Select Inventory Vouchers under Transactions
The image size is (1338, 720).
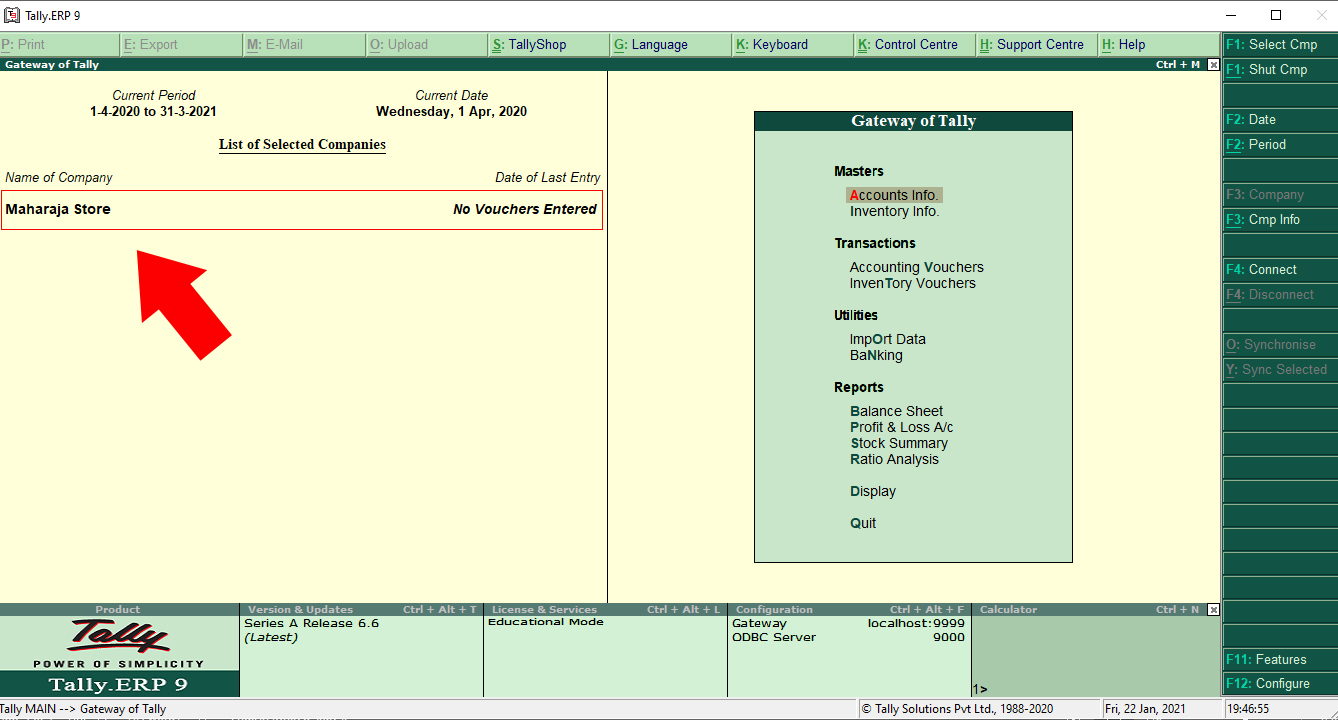[x=912, y=283]
